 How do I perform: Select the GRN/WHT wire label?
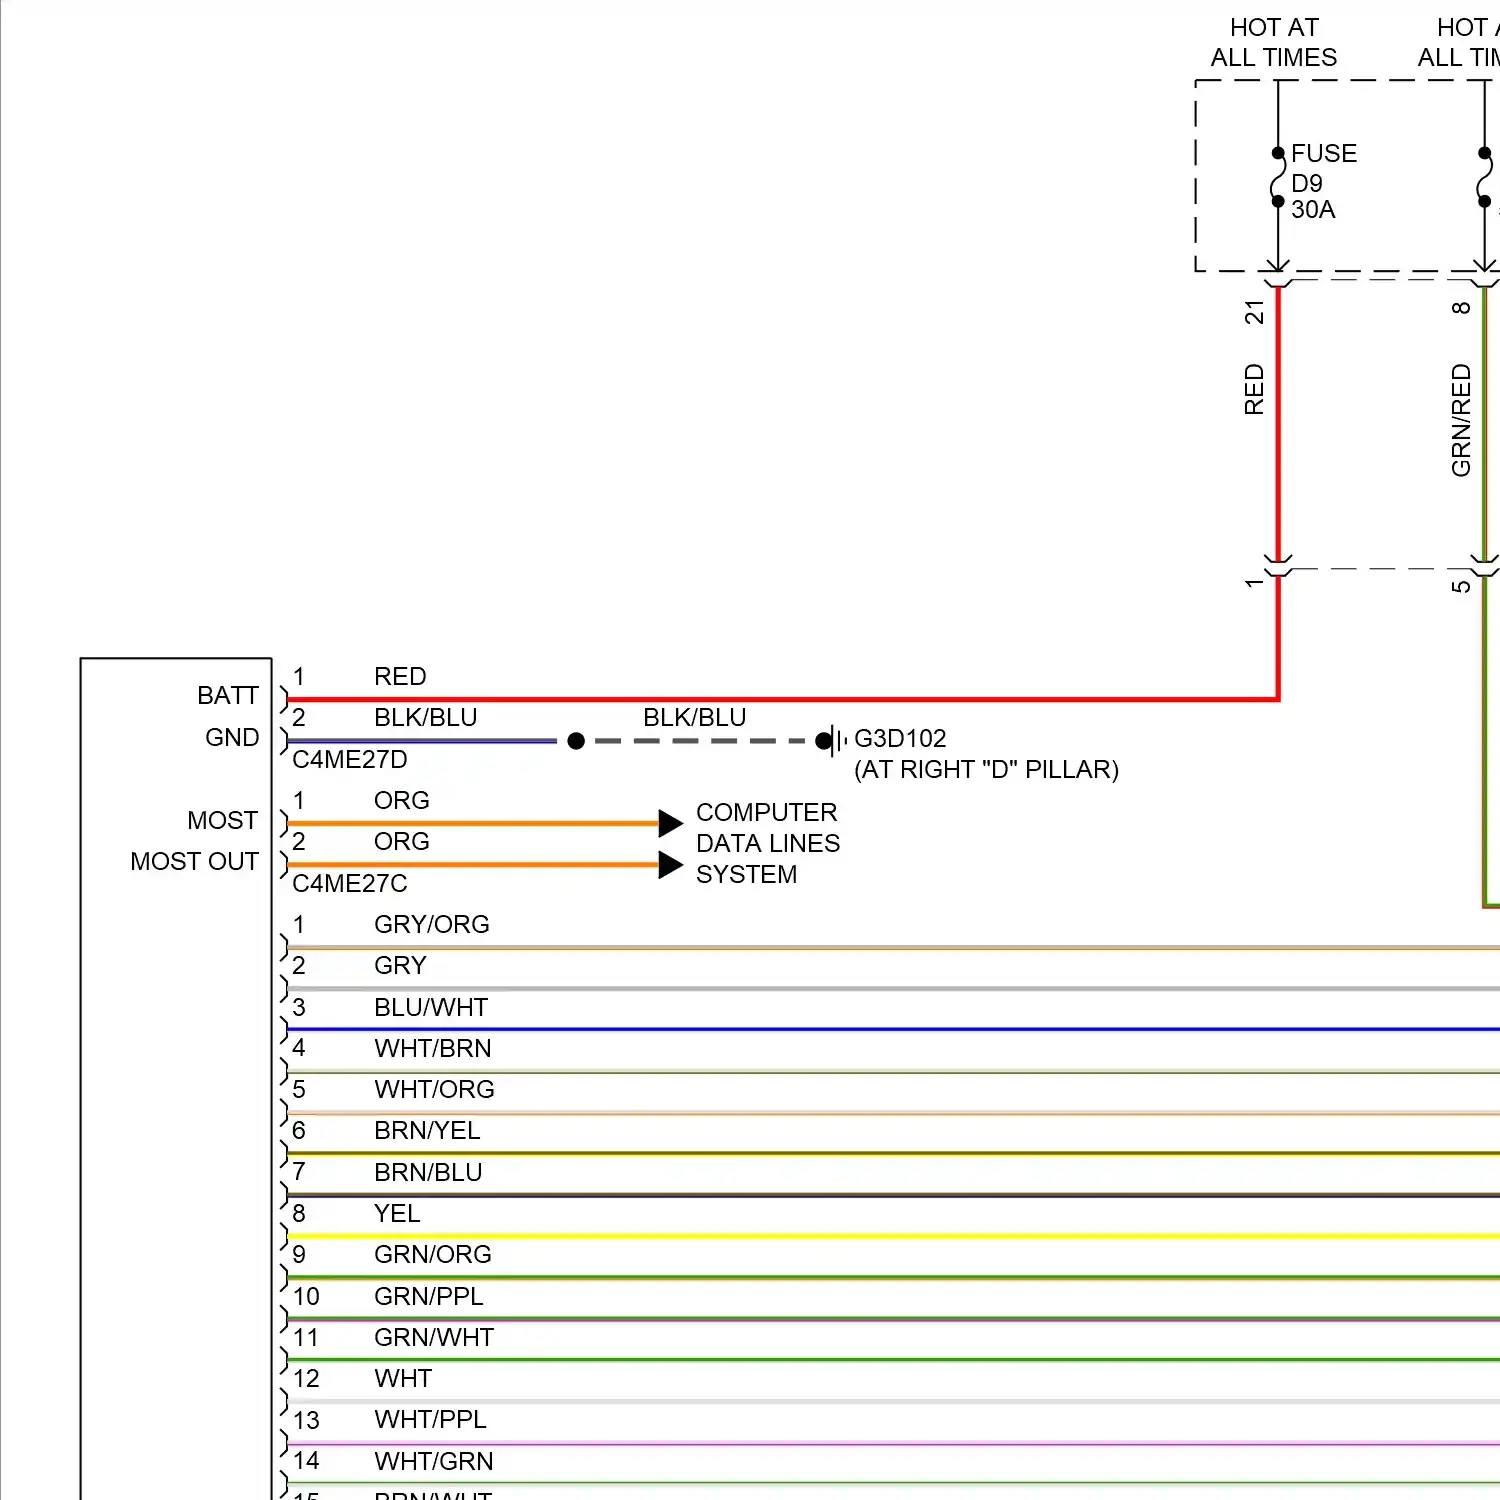pos(434,1338)
